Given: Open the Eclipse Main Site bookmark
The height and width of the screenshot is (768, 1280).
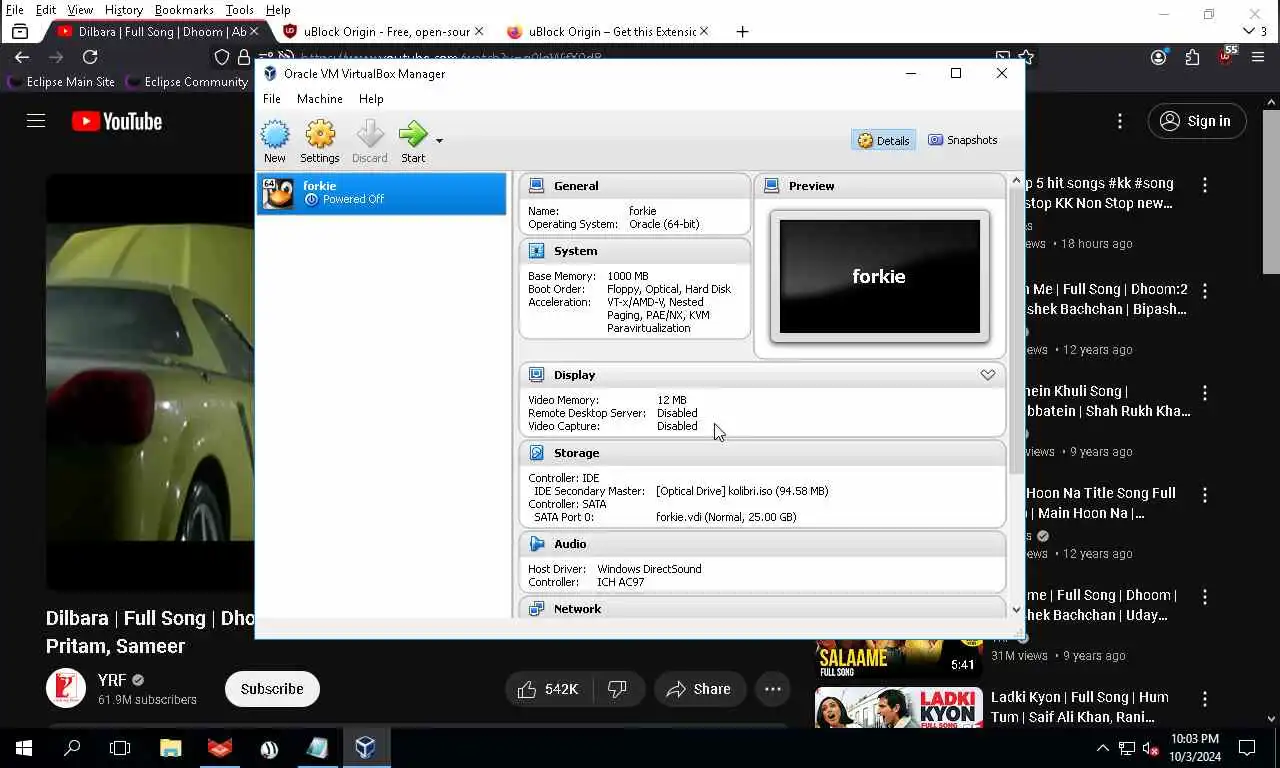Looking at the screenshot, I should [x=60, y=82].
